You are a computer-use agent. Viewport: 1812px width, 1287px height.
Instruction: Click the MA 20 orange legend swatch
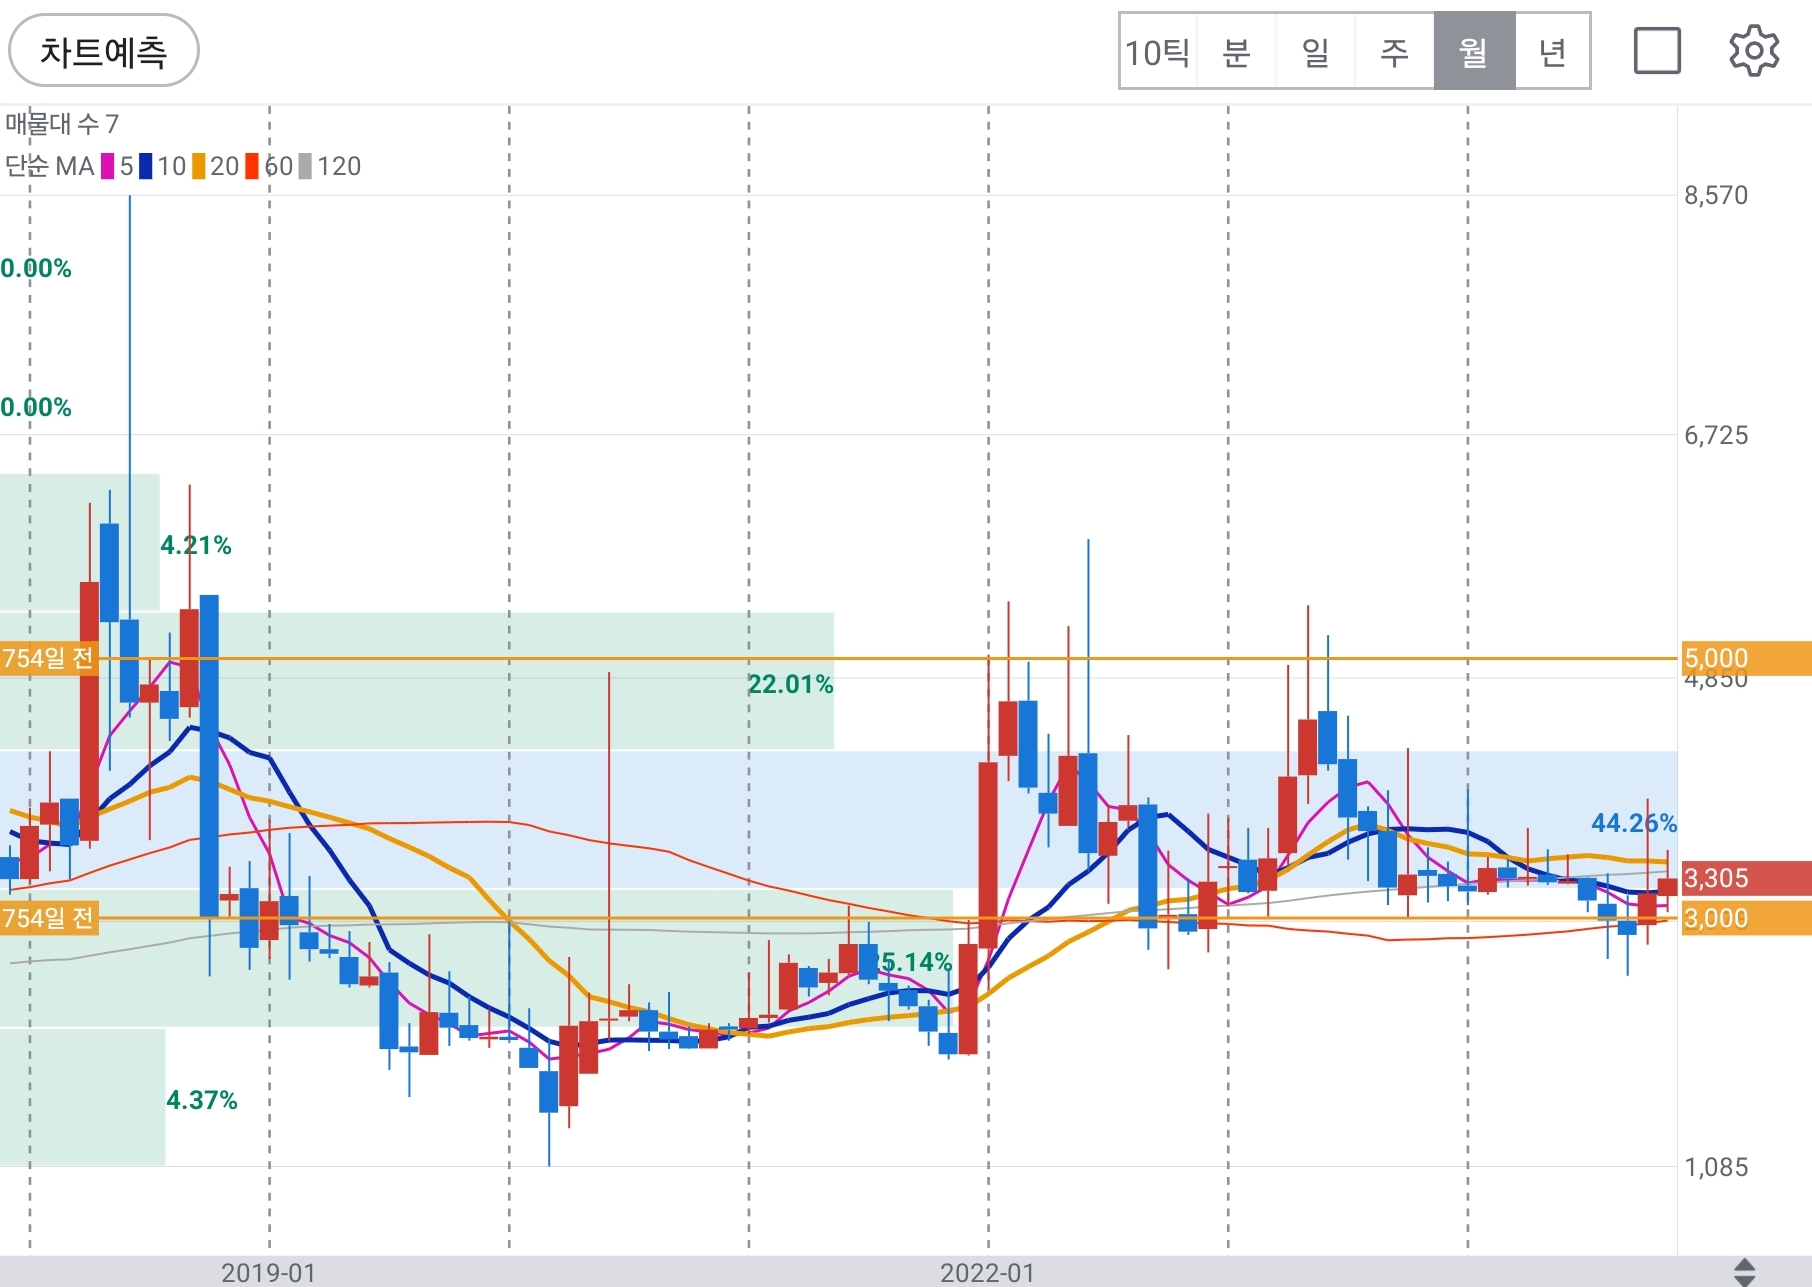199,166
